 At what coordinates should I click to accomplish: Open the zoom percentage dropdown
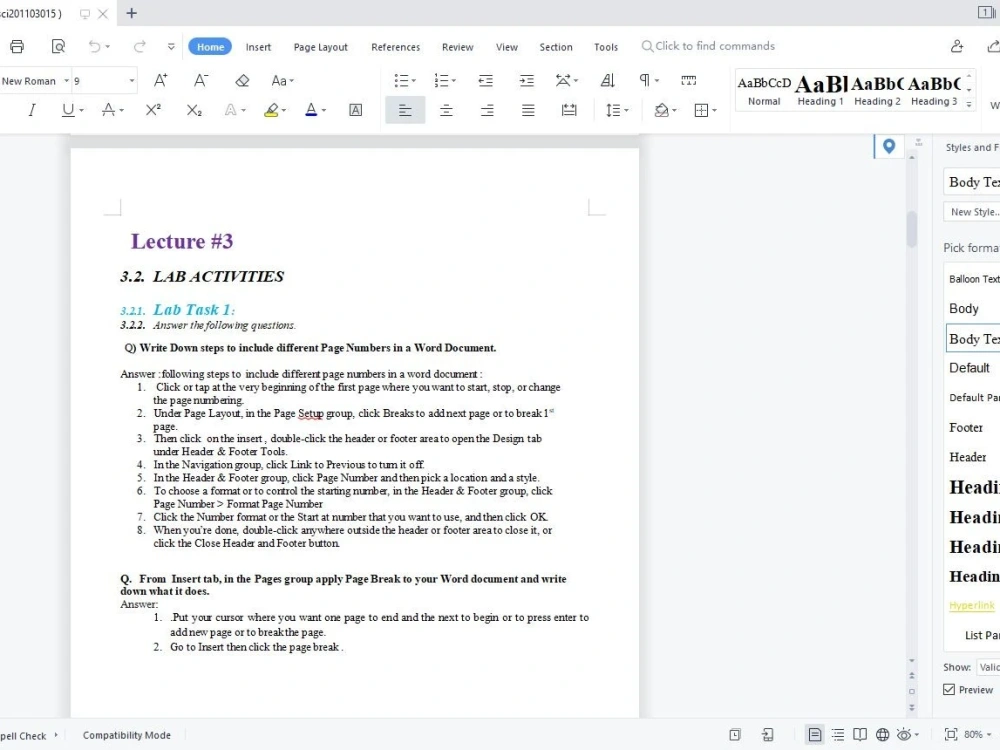point(989,735)
